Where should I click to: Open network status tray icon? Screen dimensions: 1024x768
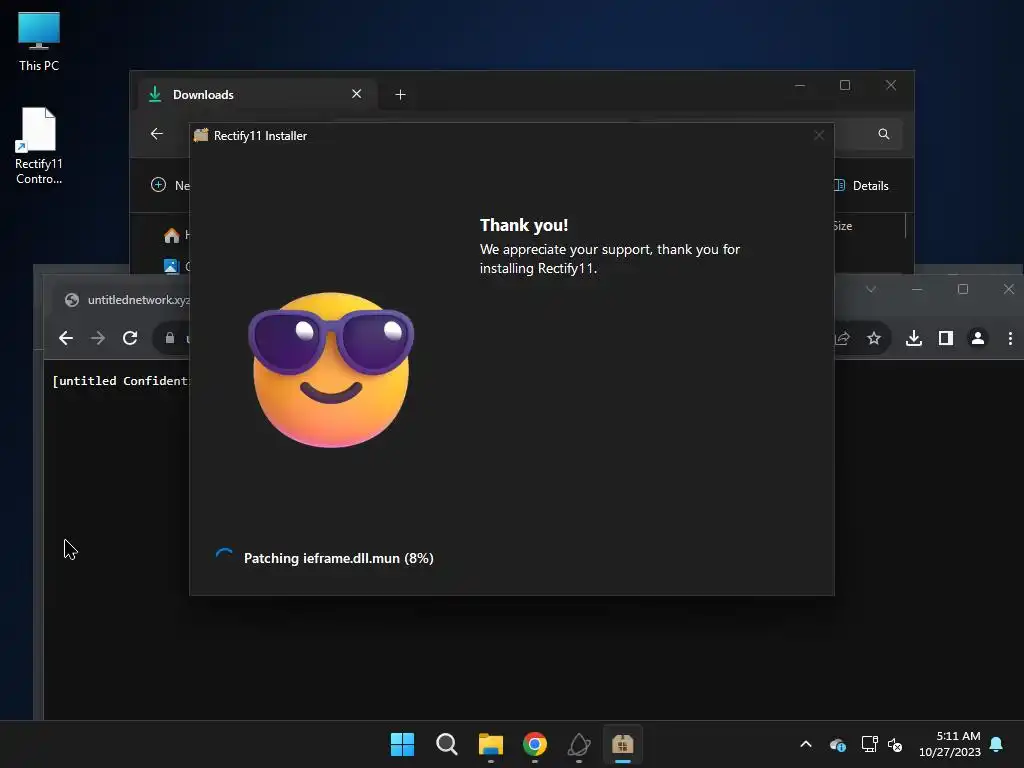click(x=869, y=744)
